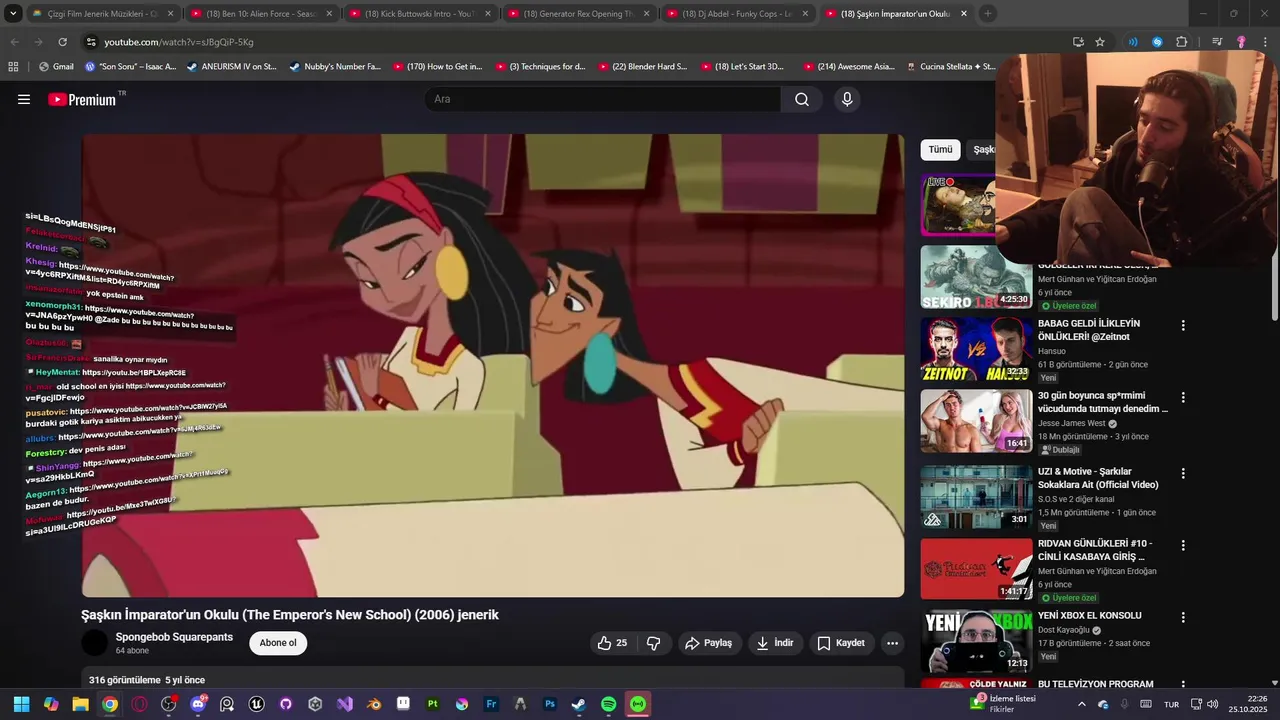Show hidden system tray icons
This screenshot has height=720, width=1280.
(1081, 704)
